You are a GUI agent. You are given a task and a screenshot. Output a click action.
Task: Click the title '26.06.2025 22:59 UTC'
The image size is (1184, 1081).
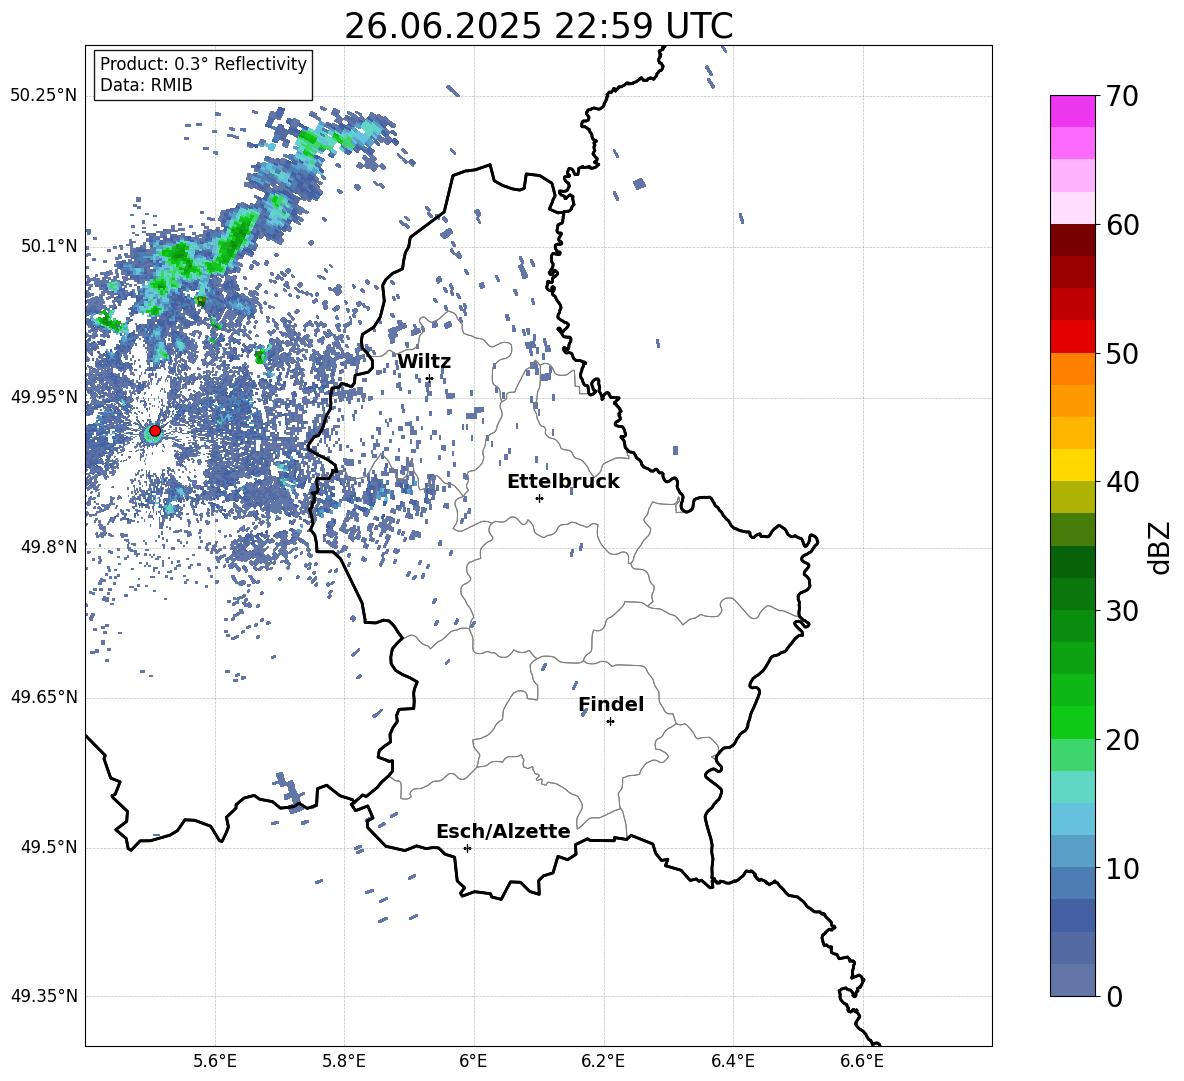pos(538,27)
